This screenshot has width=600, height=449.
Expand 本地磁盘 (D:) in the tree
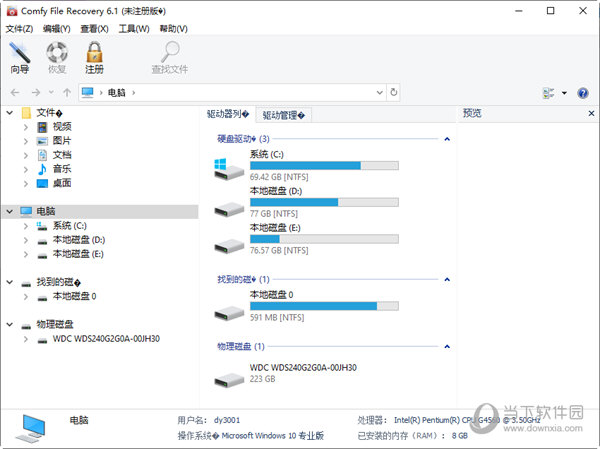point(26,240)
